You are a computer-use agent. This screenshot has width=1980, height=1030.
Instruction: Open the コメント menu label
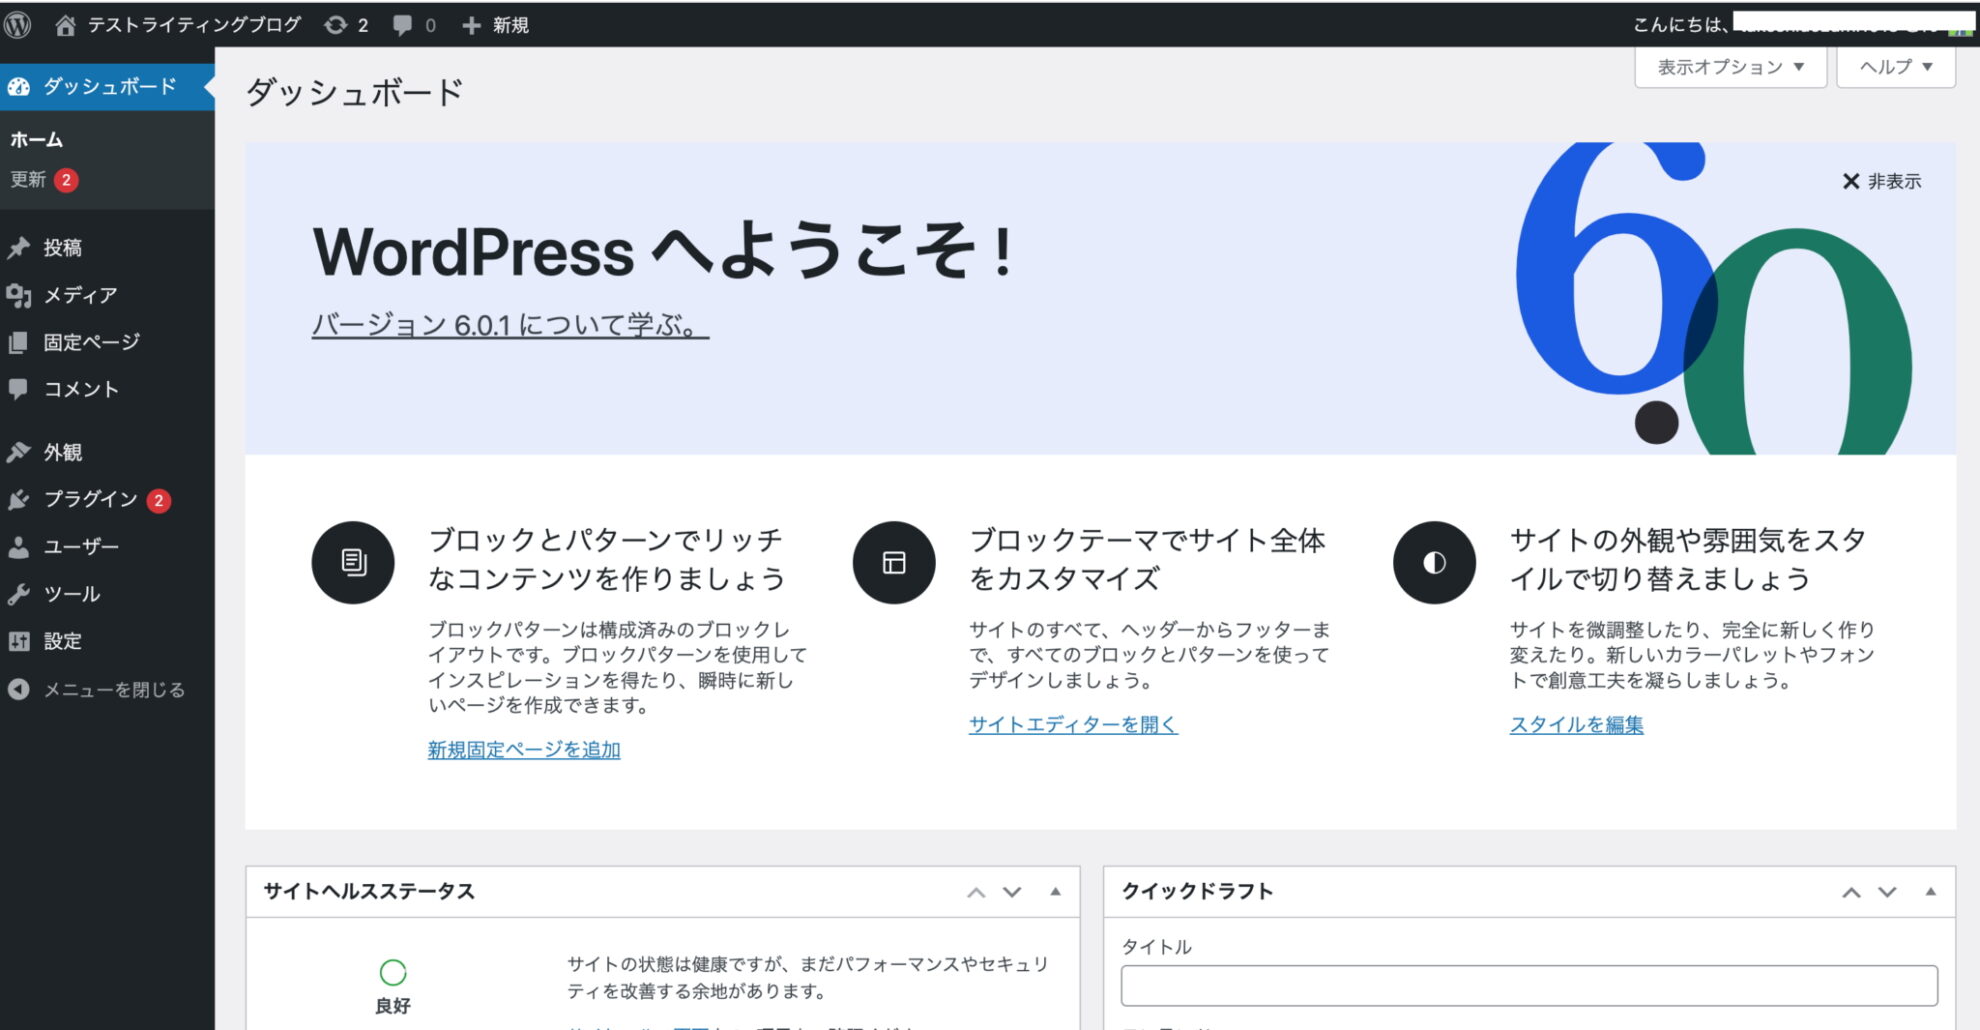coord(81,389)
